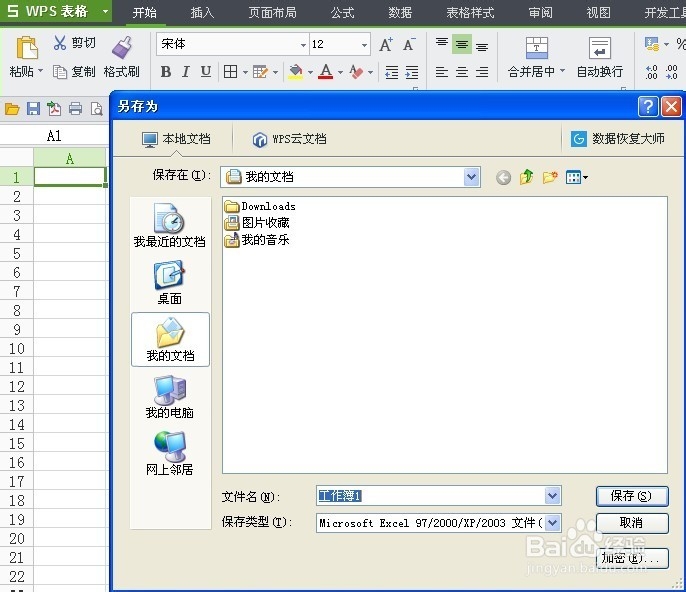The width and height of the screenshot is (686, 592).
Task: Switch to WPS Cloud Documents tab
Action: [x=289, y=139]
